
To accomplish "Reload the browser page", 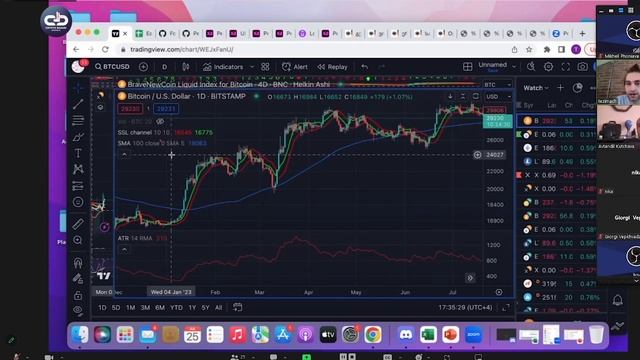I will point(105,49).
